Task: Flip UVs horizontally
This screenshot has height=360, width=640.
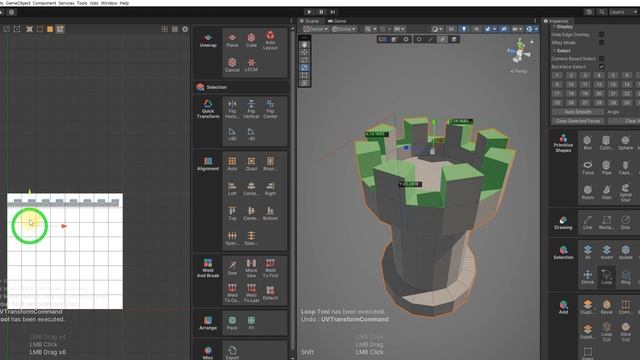Action: (x=232, y=109)
